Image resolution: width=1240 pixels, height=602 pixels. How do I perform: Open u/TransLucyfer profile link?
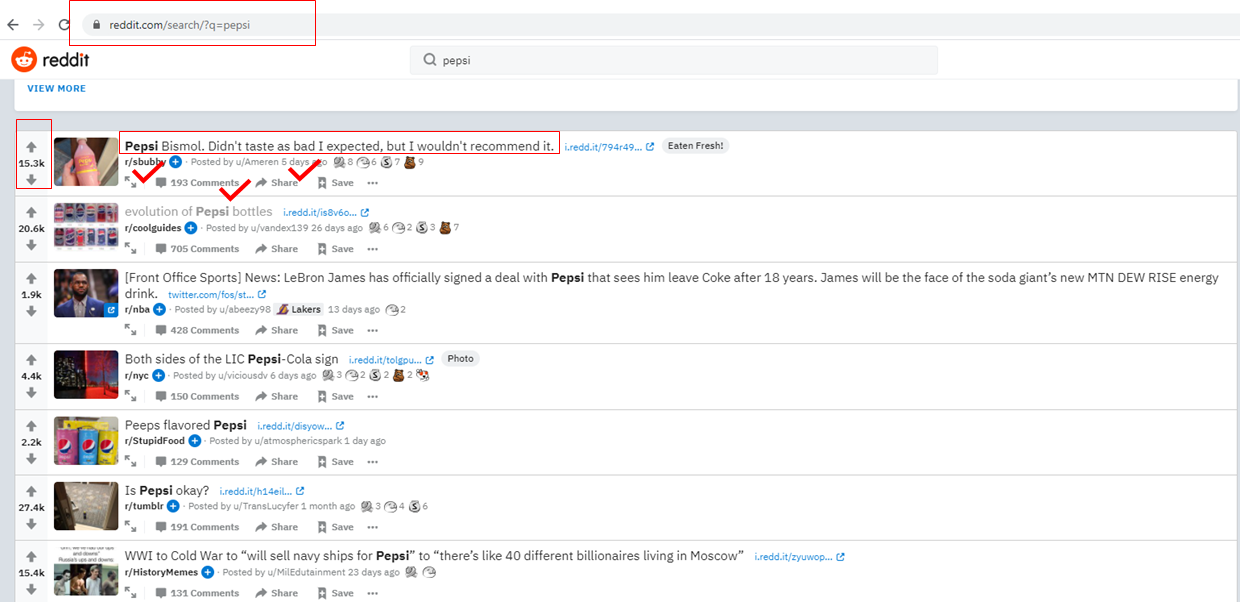point(266,507)
